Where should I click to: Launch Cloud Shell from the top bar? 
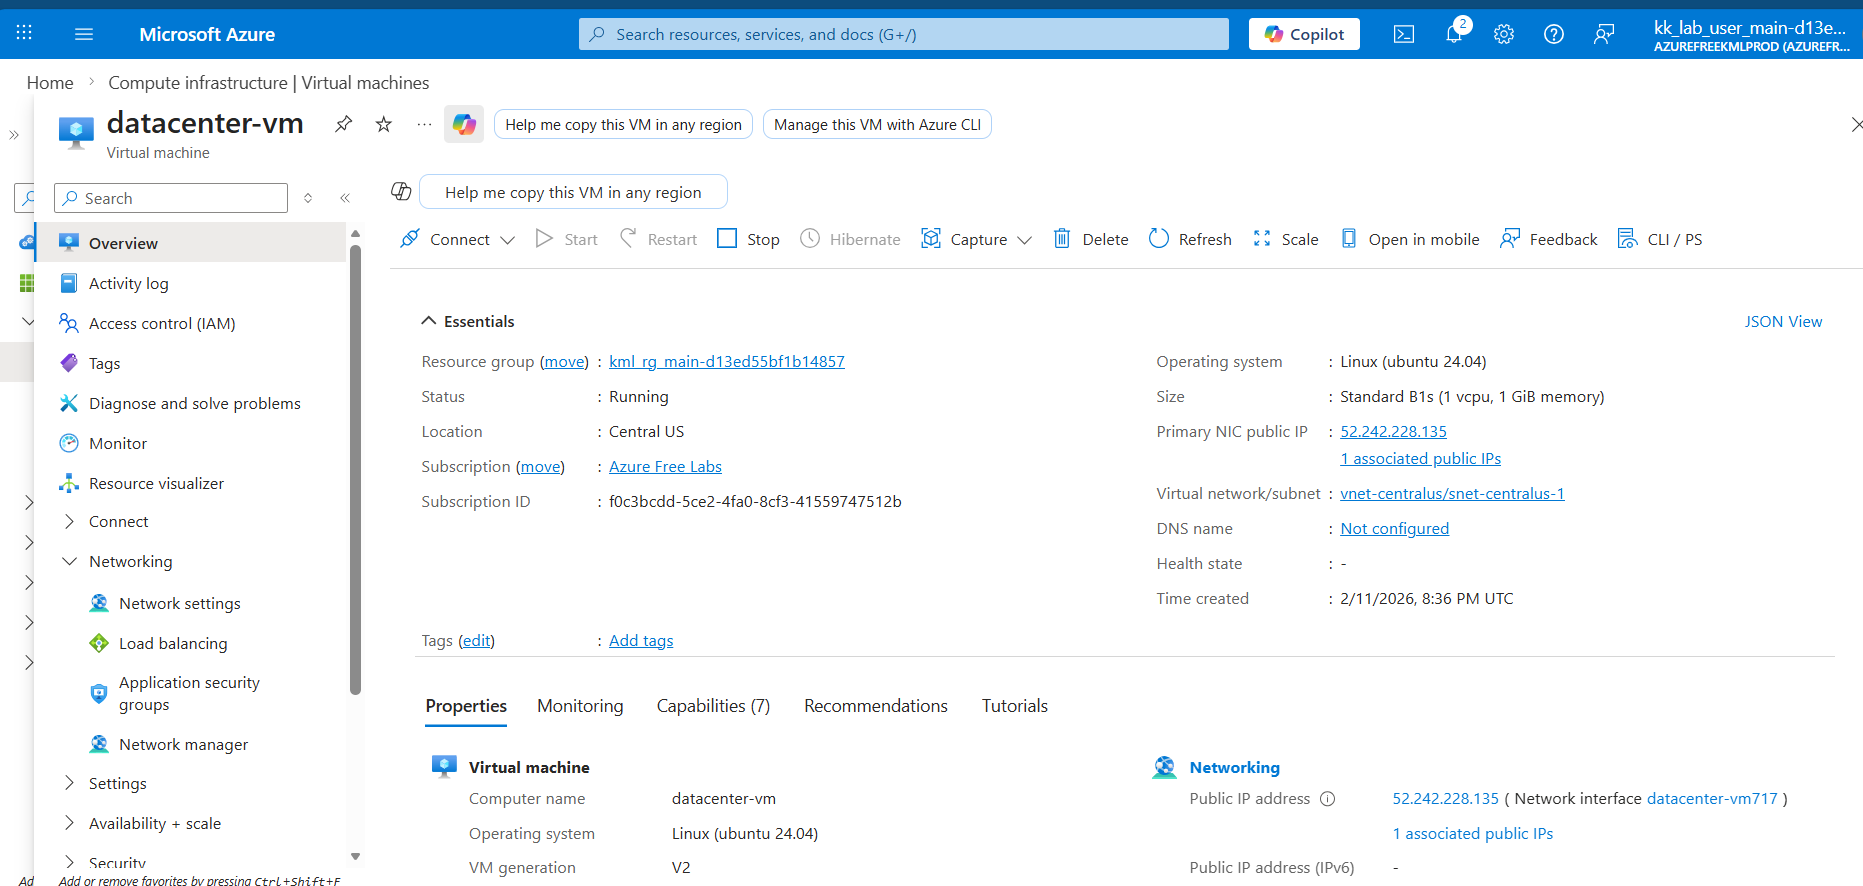click(x=1404, y=34)
